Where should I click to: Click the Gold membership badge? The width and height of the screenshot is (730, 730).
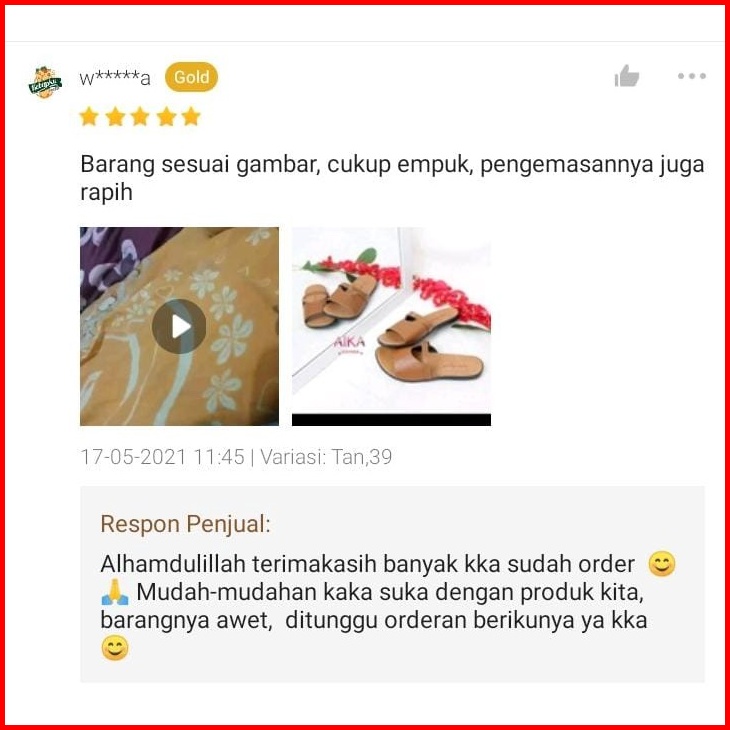[191, 77]
